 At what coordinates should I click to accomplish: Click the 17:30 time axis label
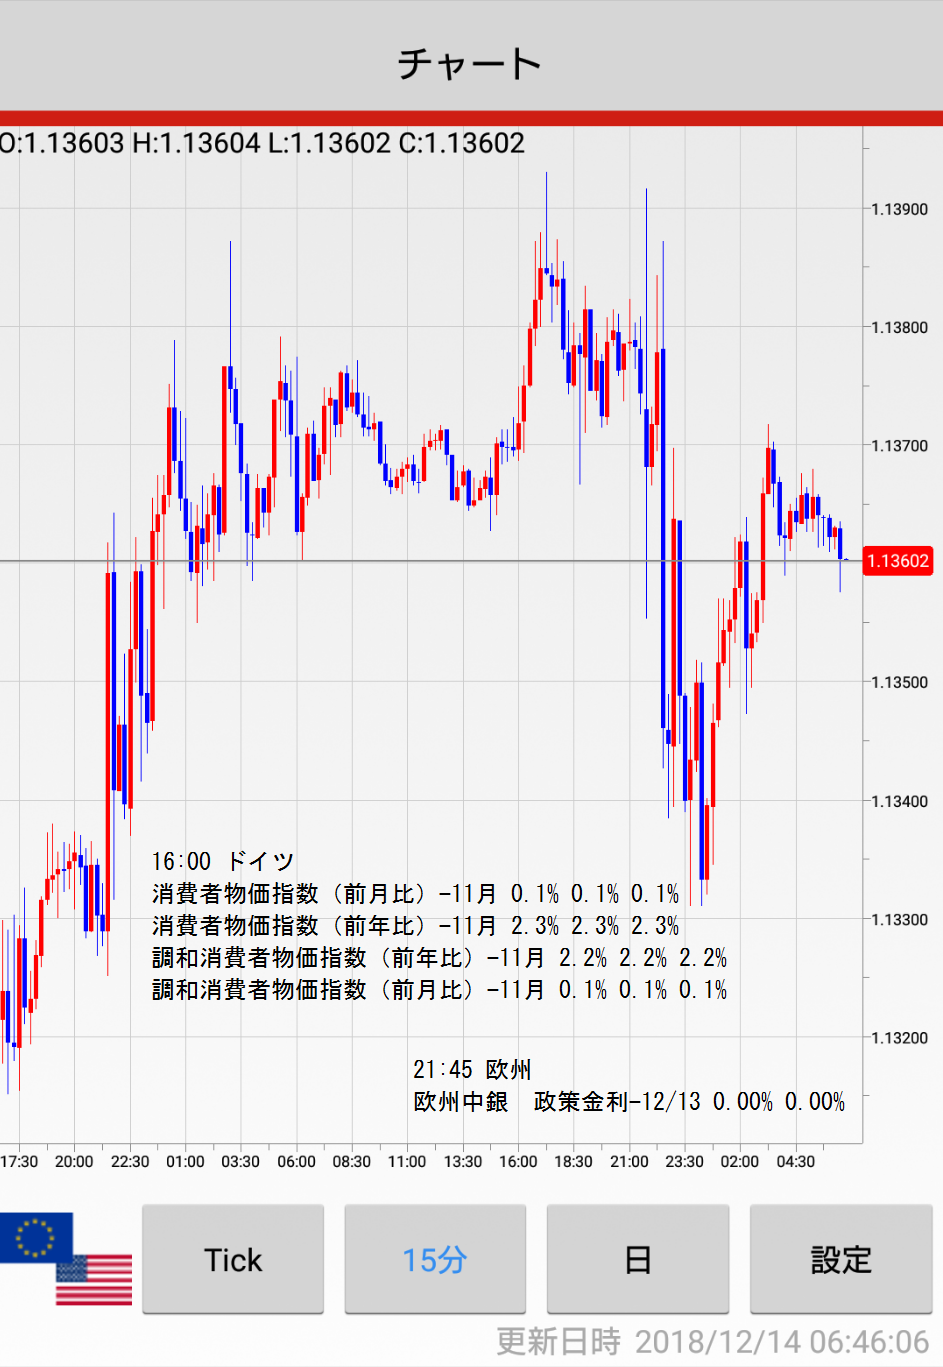19,1162
